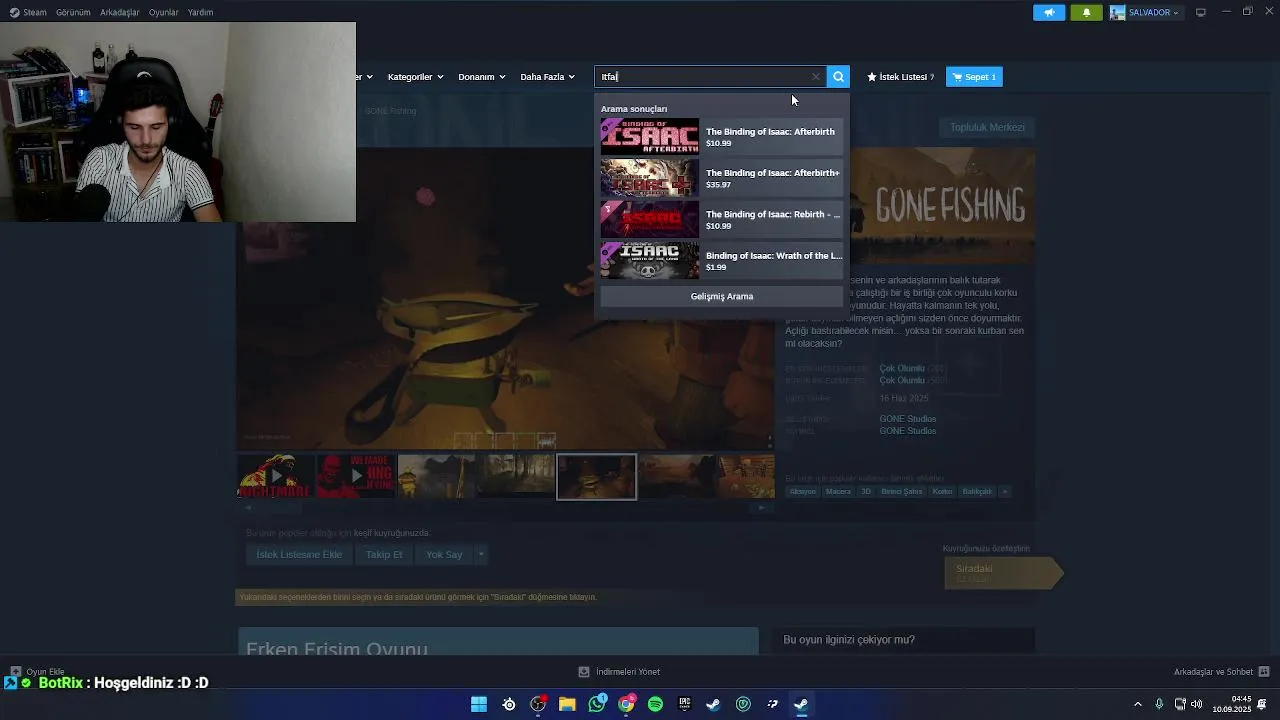Expand the SALVADOR account dropdown

click(1145, 13)
